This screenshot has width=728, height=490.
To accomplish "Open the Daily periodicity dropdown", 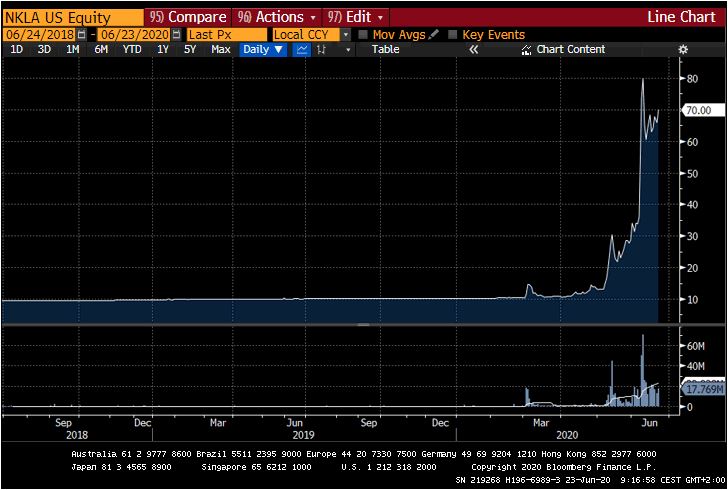I will 263,49.
